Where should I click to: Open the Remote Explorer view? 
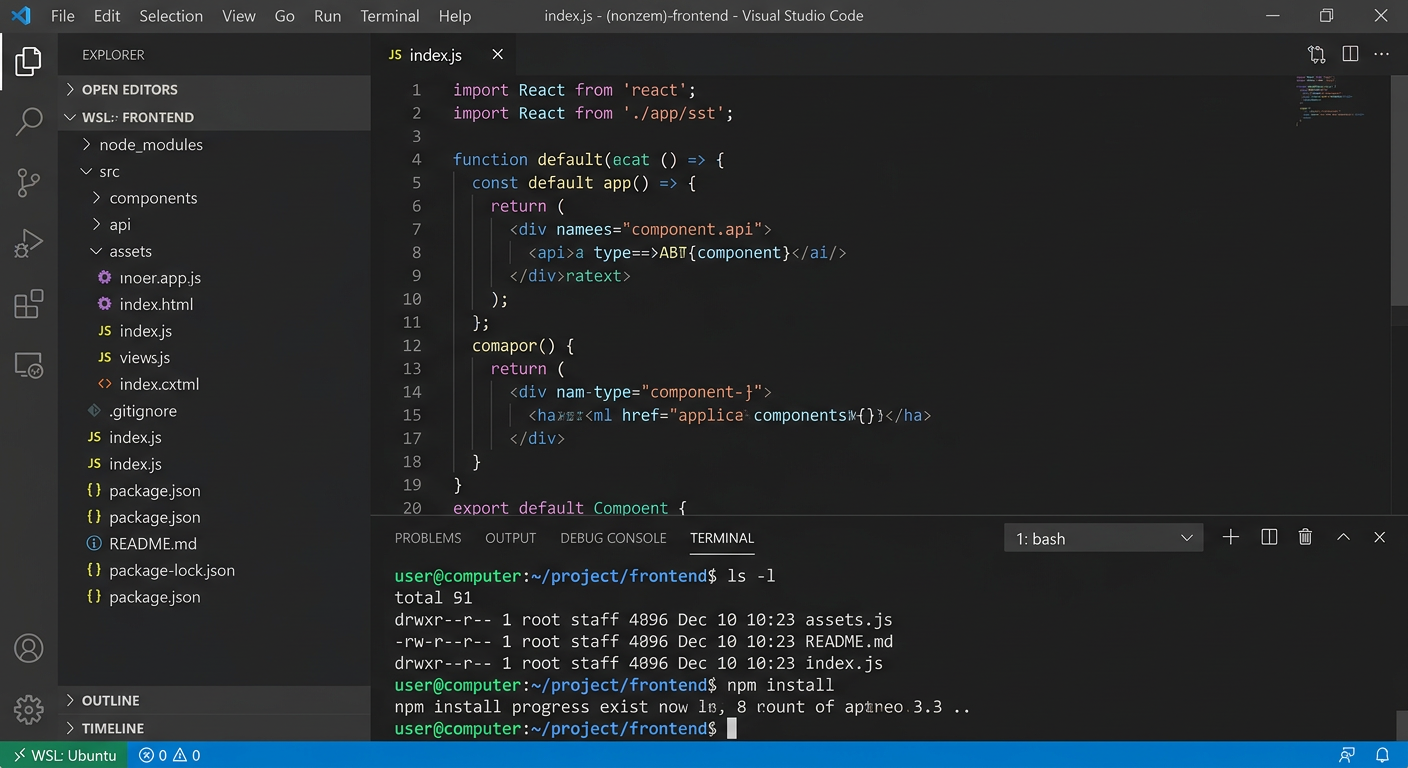29,365
